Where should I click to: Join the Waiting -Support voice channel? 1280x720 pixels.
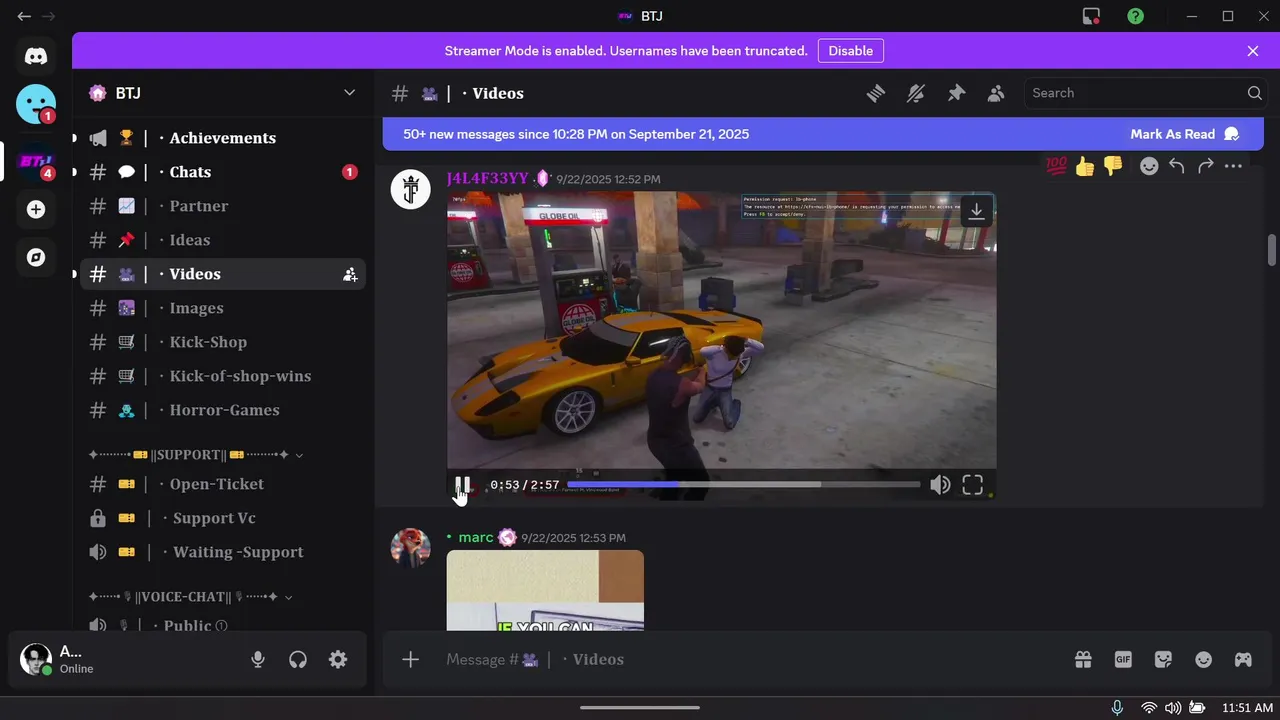click(x=222, y=552)
